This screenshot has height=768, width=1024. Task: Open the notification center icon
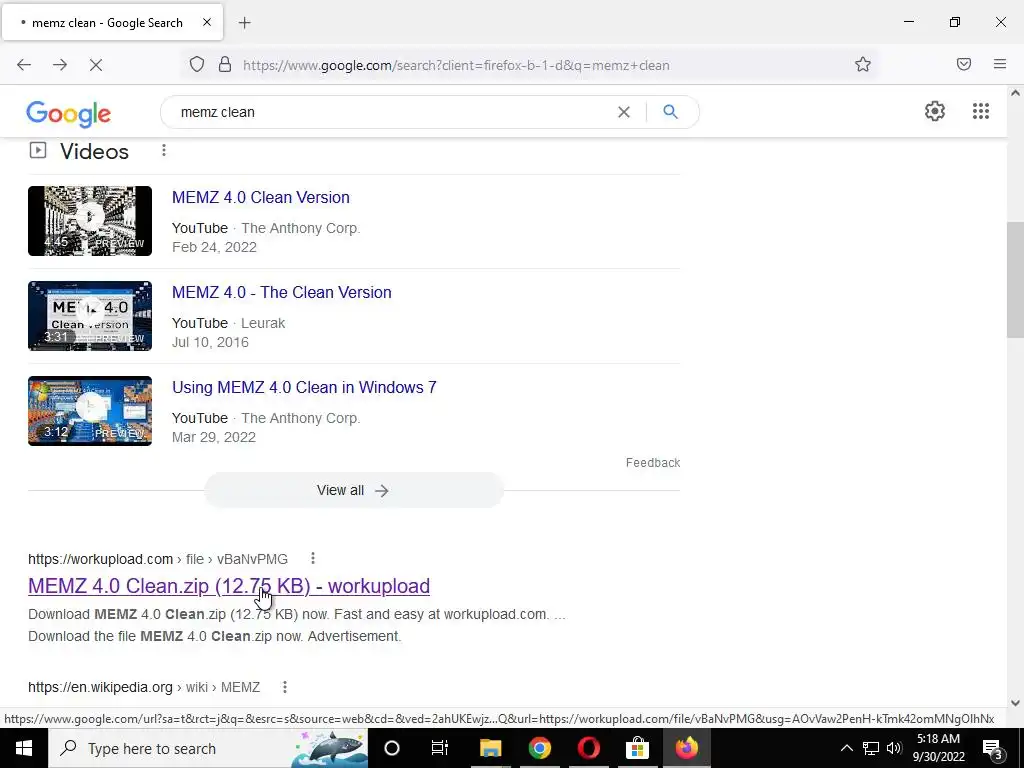click(991, 749)
